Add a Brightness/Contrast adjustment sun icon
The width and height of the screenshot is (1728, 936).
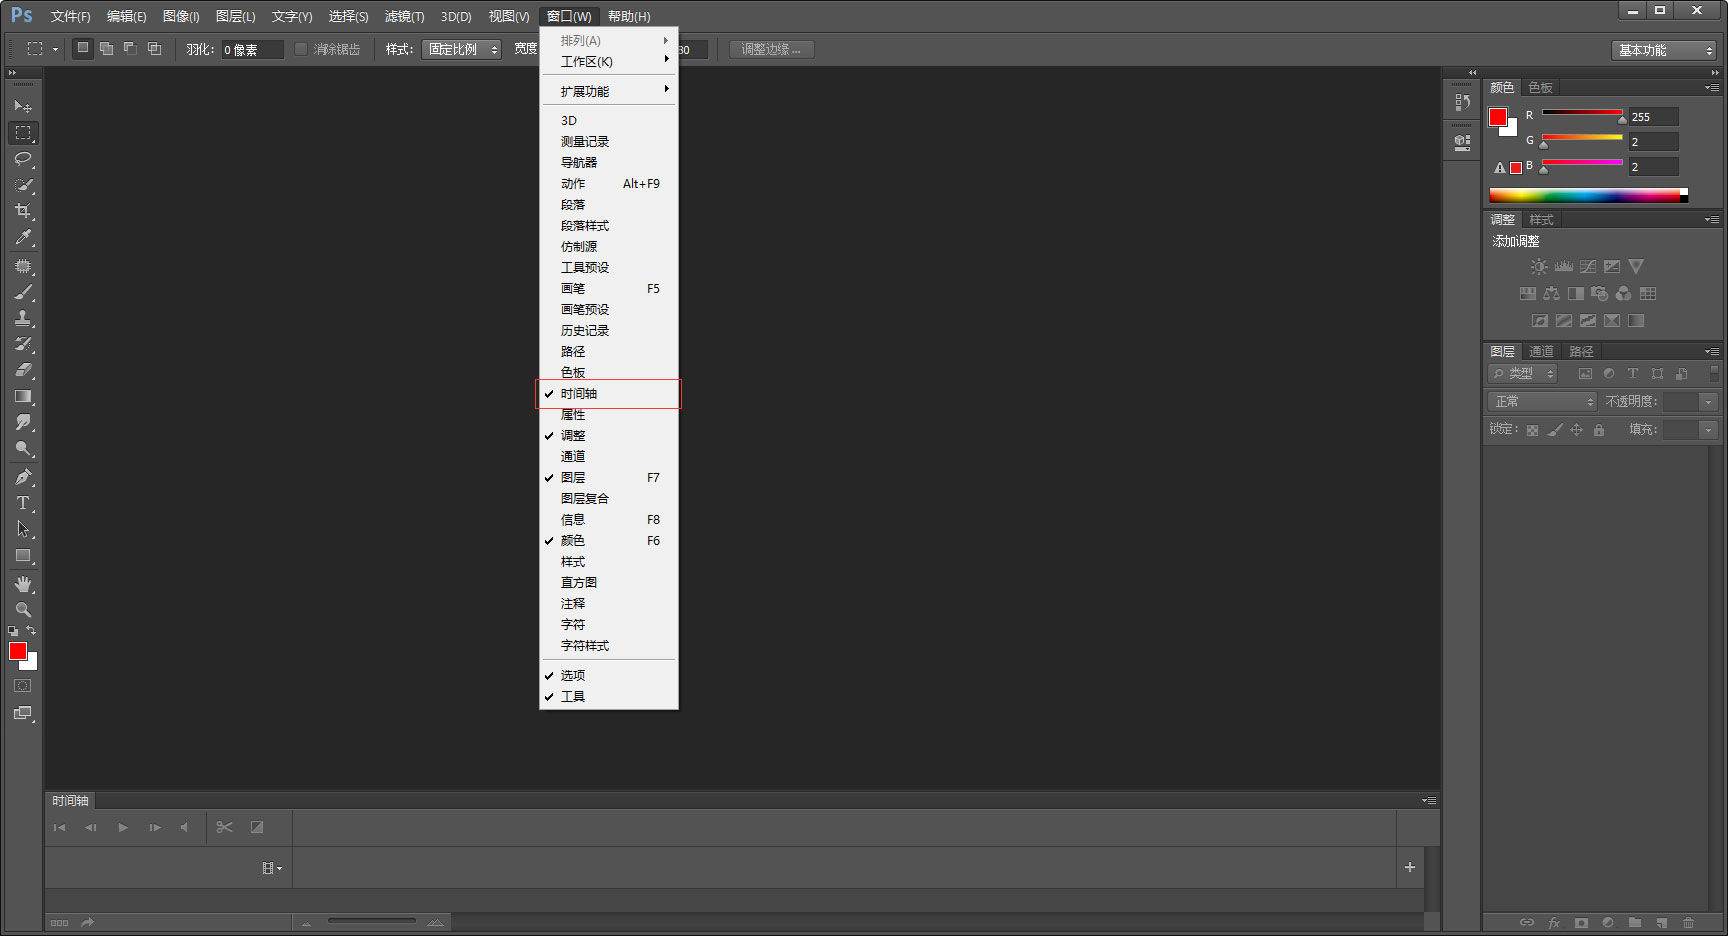pyautogui.click(x=1539, y=267)
